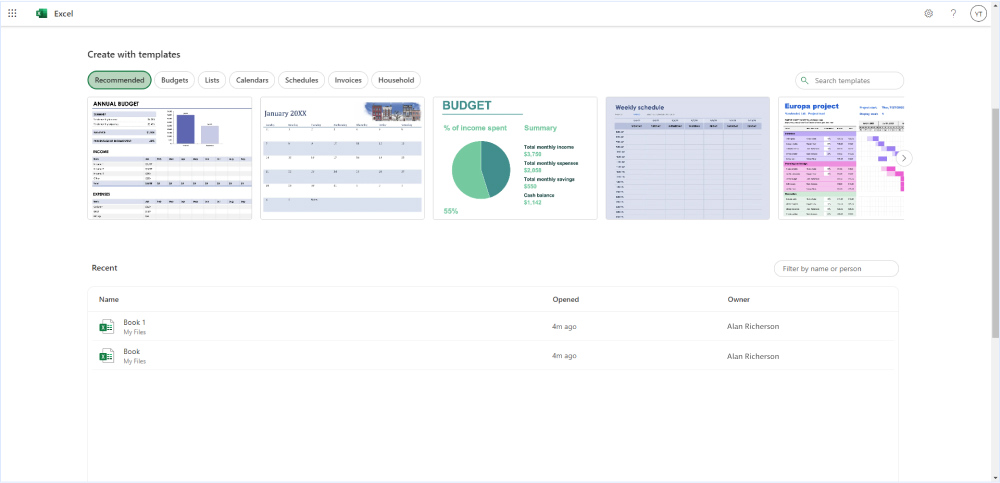Click the Book 1 spreadsheet file icon

[106, 327]
